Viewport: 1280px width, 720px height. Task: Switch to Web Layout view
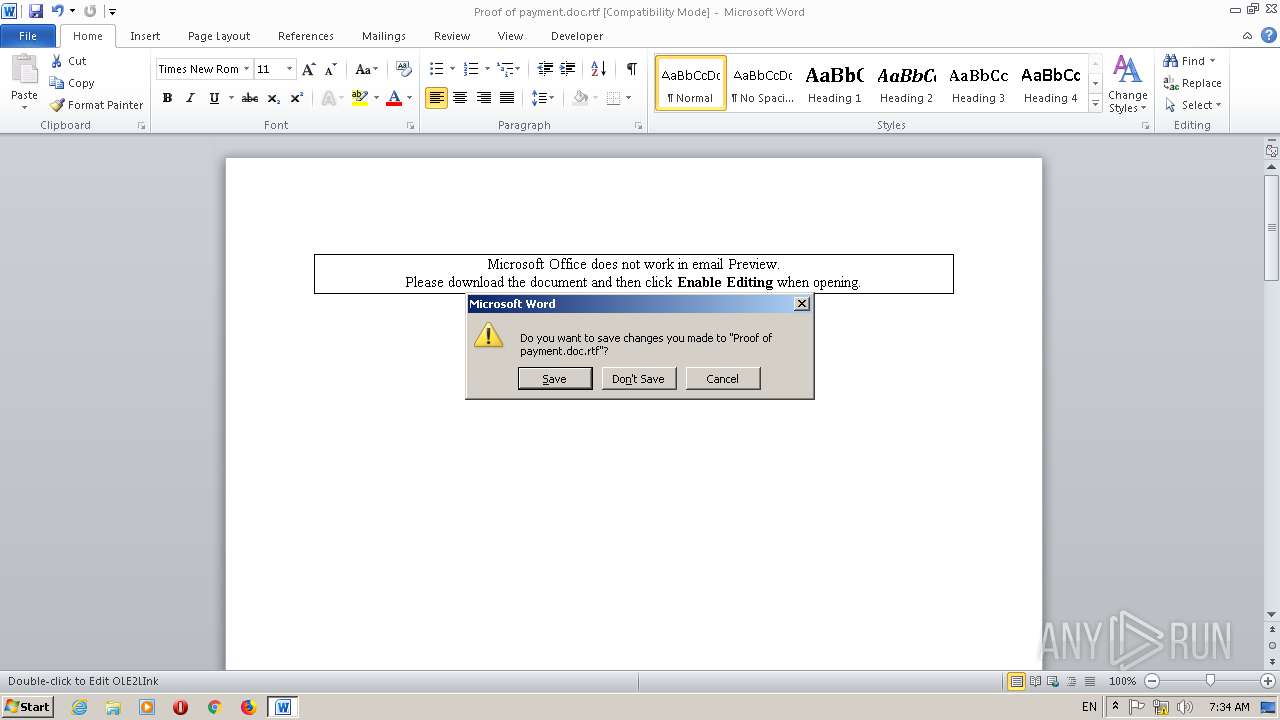pyautogui.click(x=1052, y=681)
